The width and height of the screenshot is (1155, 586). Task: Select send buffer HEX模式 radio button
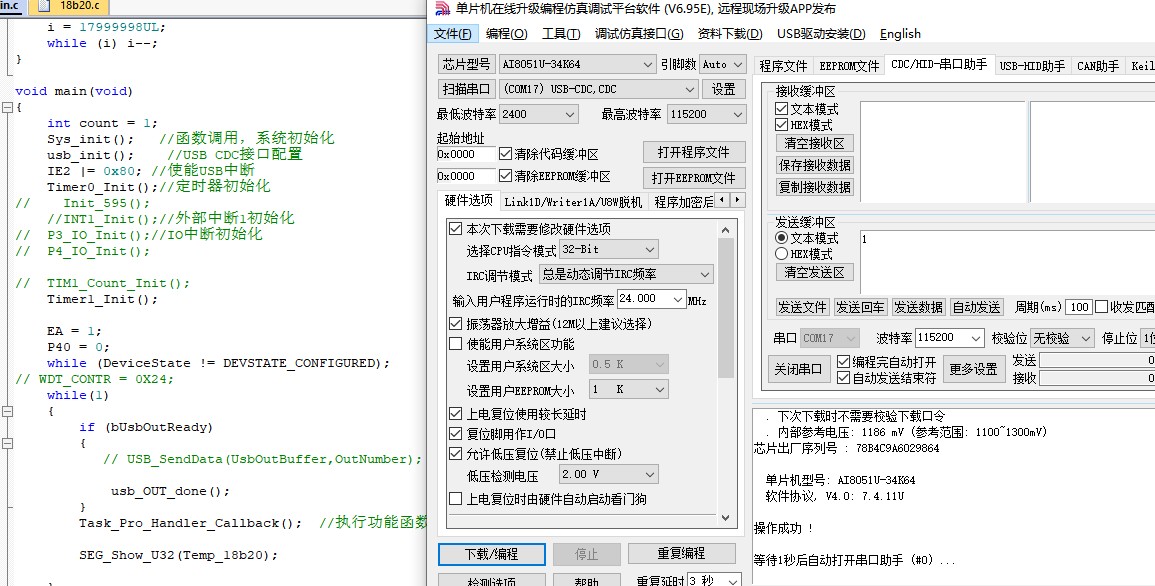click(x=782, y=254)
